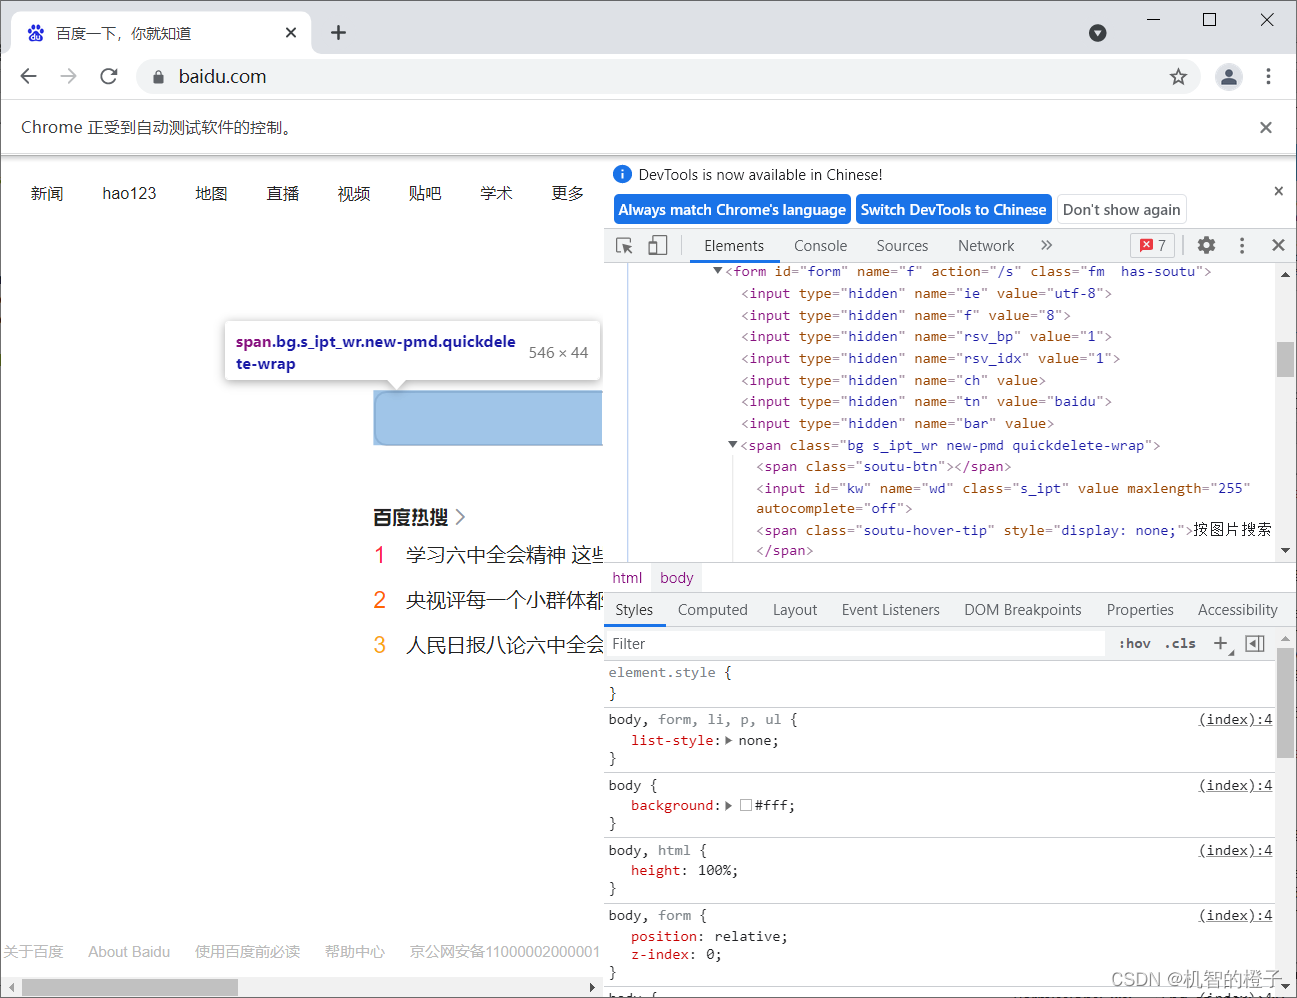
Task: Select body in the breadcrumb
Action: [677, 578]
